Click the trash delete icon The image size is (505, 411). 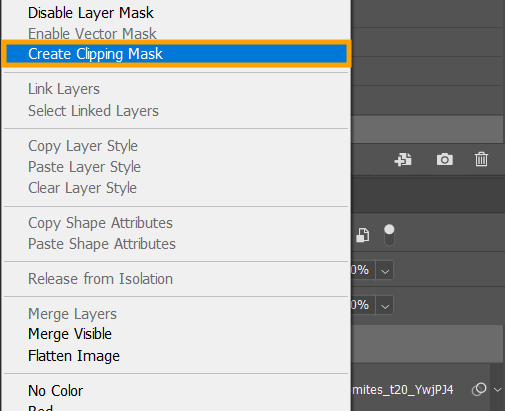[481, 159]
